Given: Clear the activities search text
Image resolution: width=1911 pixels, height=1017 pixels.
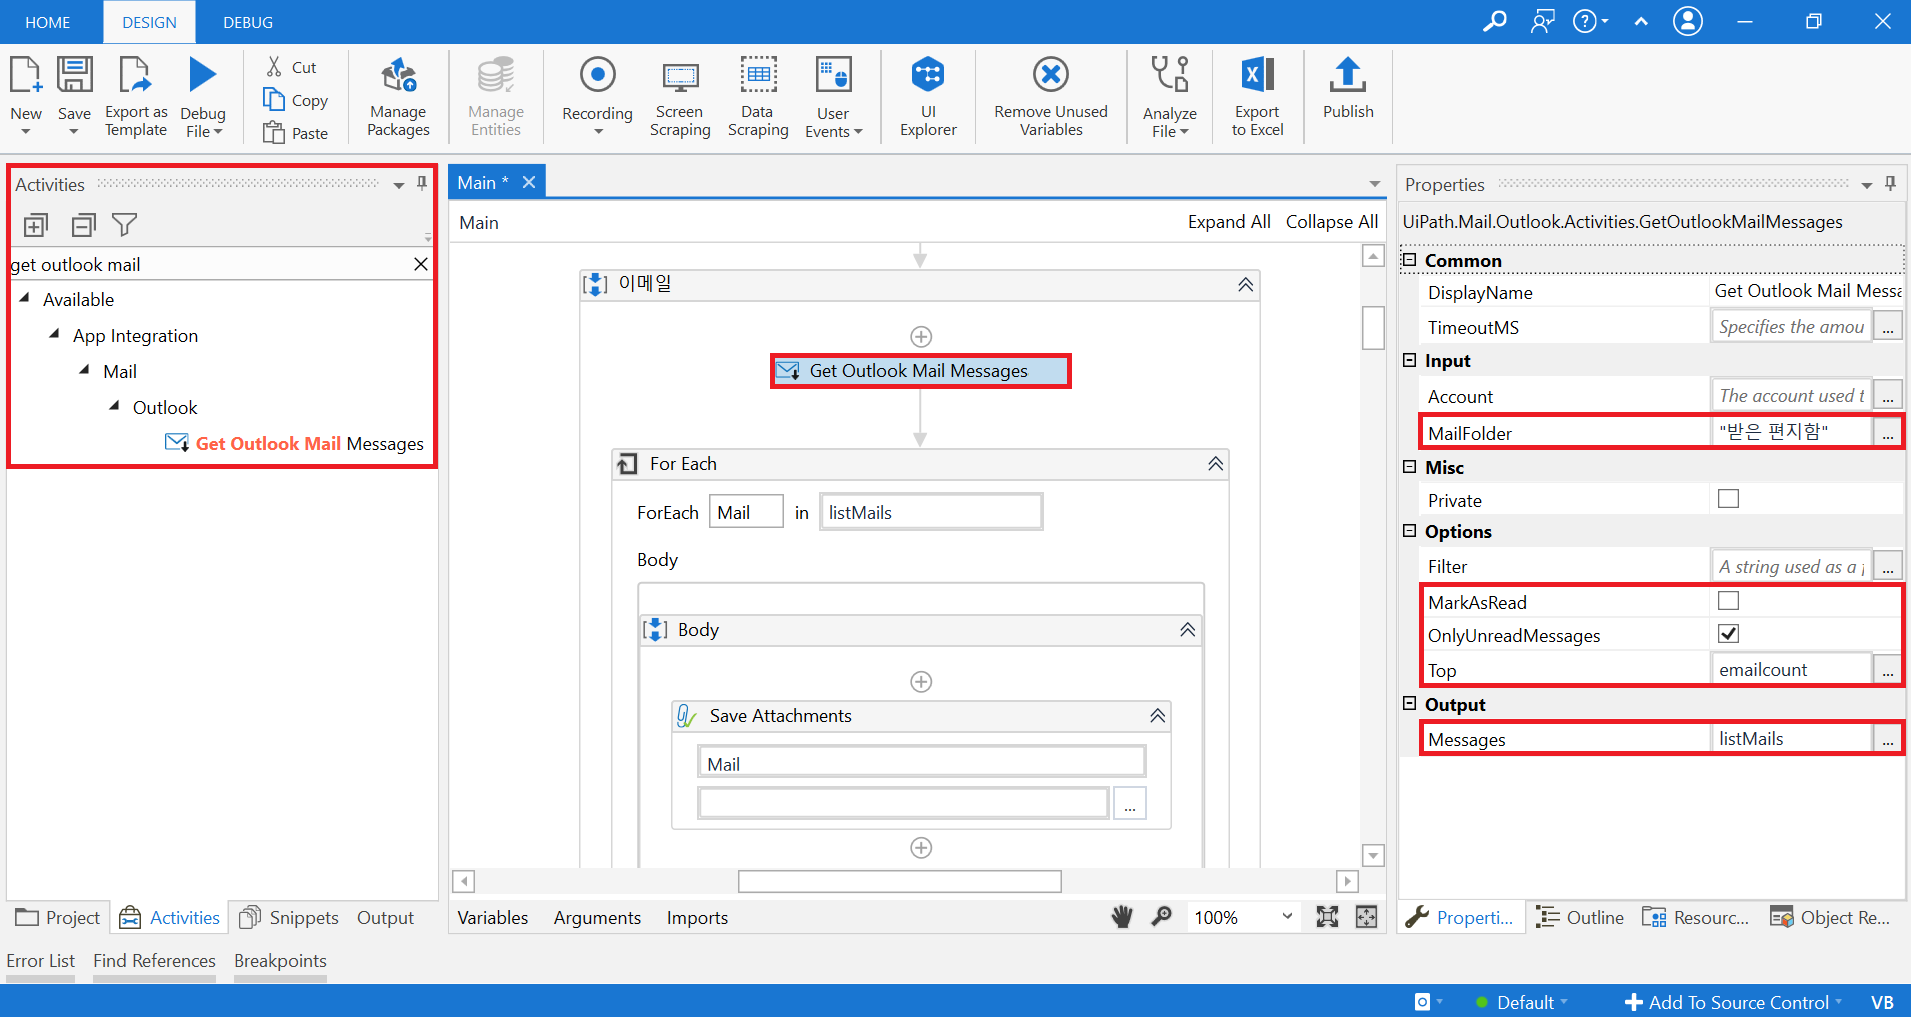Looking at the screenshot, I should 421,264.
